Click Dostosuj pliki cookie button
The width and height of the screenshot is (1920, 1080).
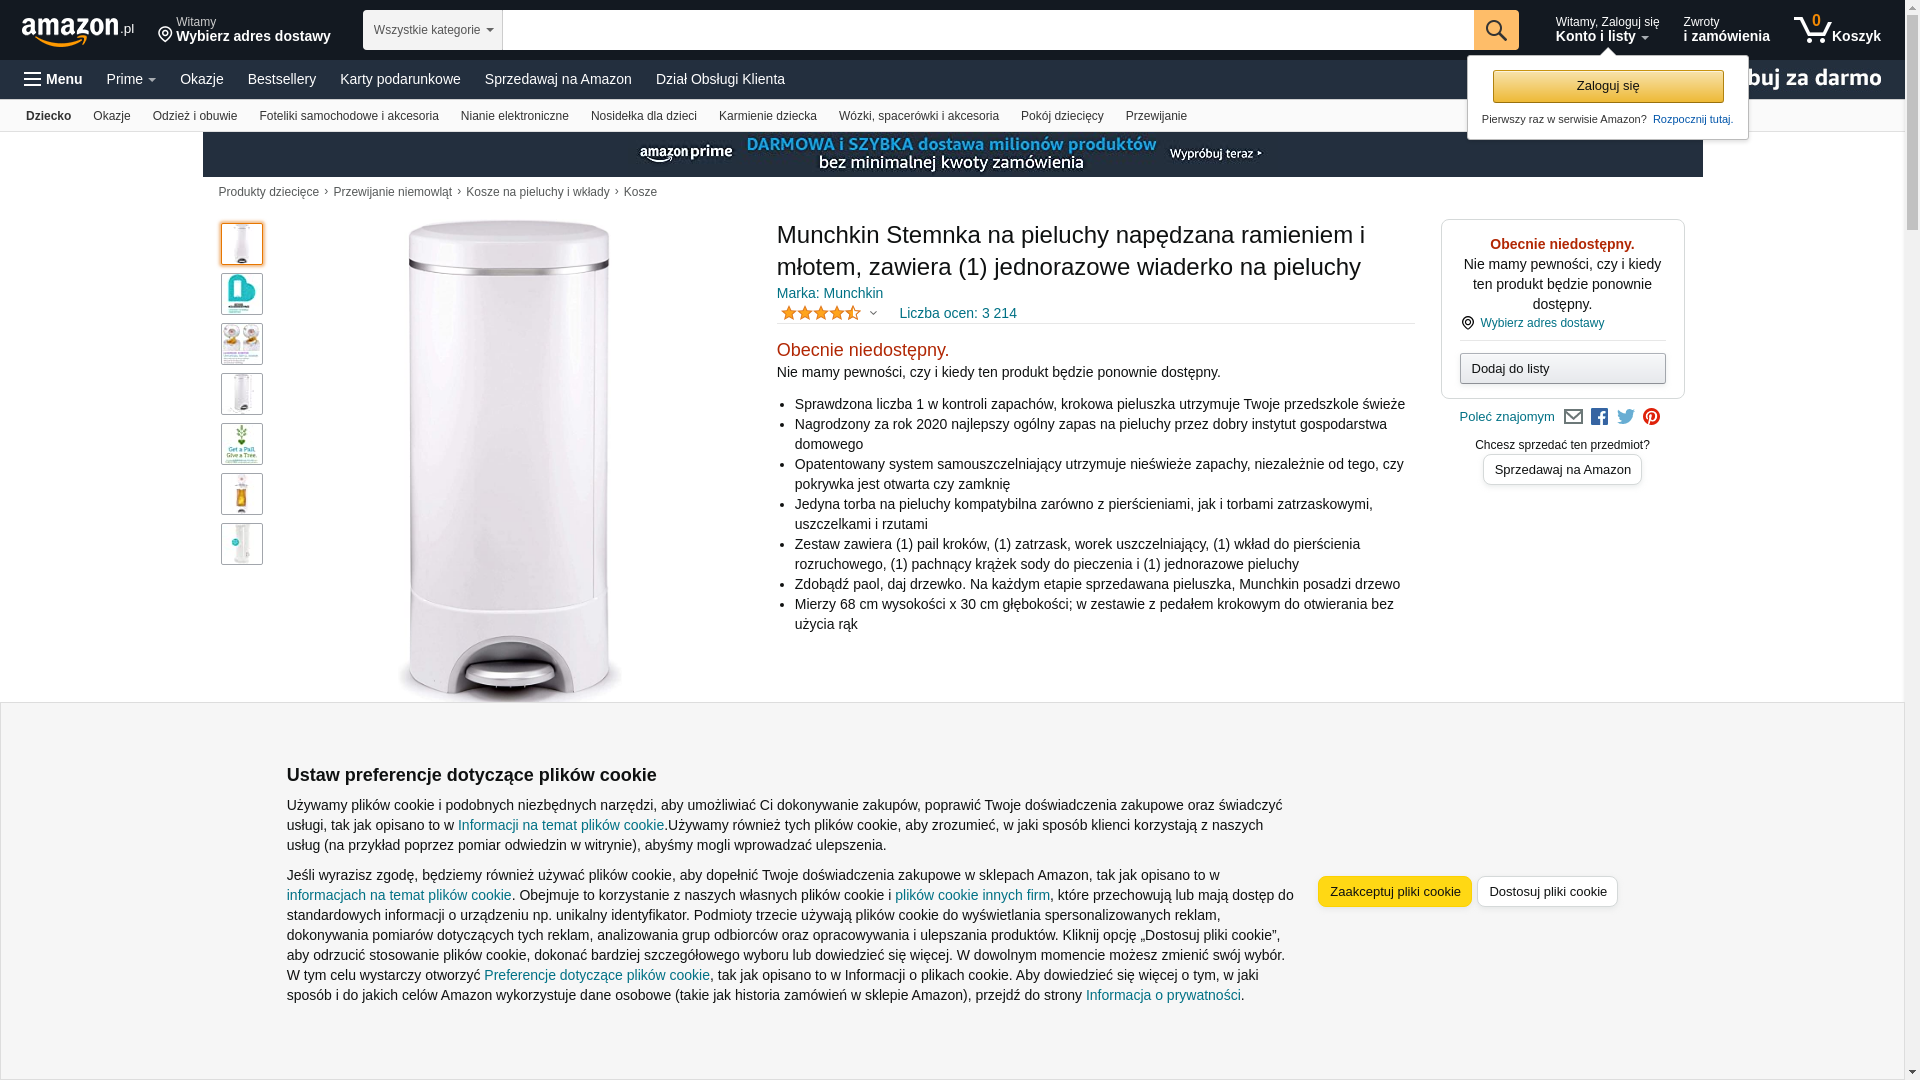point(1547,892)
